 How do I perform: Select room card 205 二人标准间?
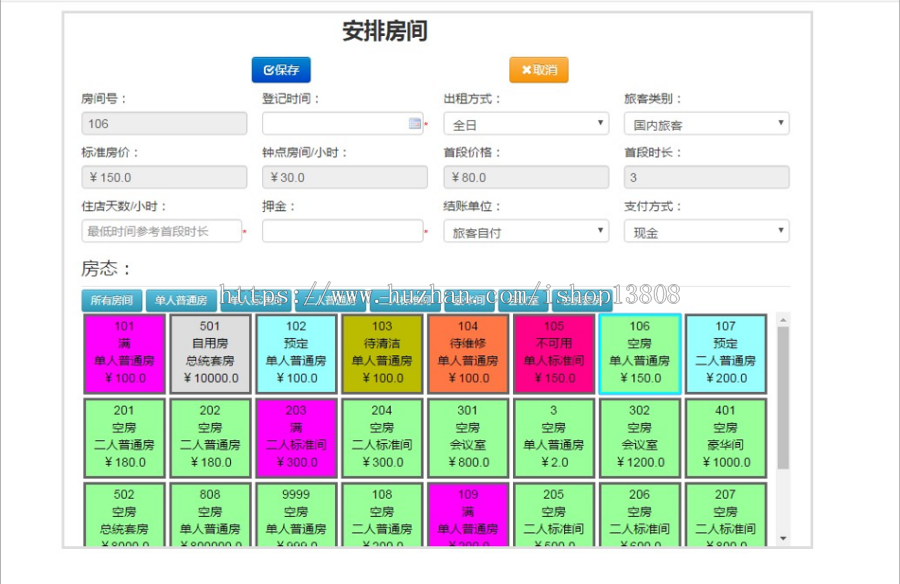point(554,515)
